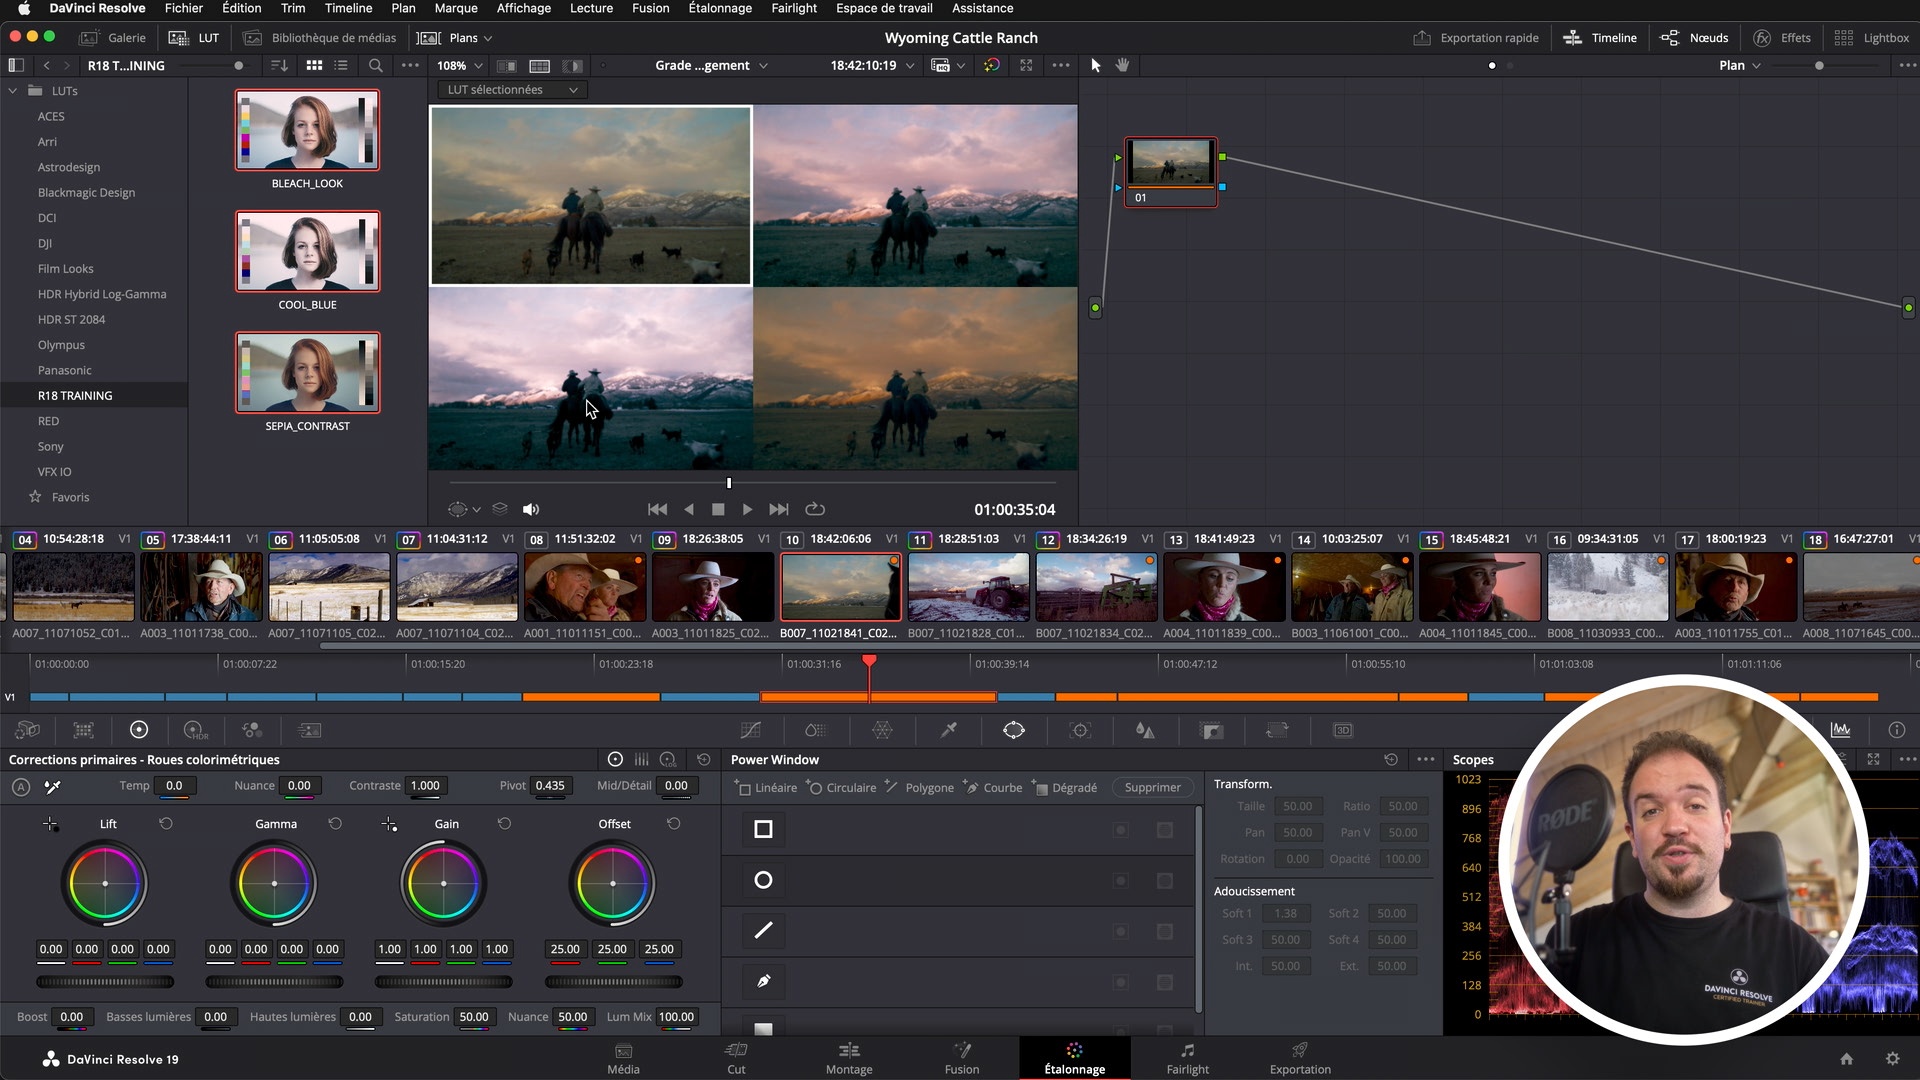Click the Tracker palette icon
1920x1080 pixels.
[x=1080, y=731]
